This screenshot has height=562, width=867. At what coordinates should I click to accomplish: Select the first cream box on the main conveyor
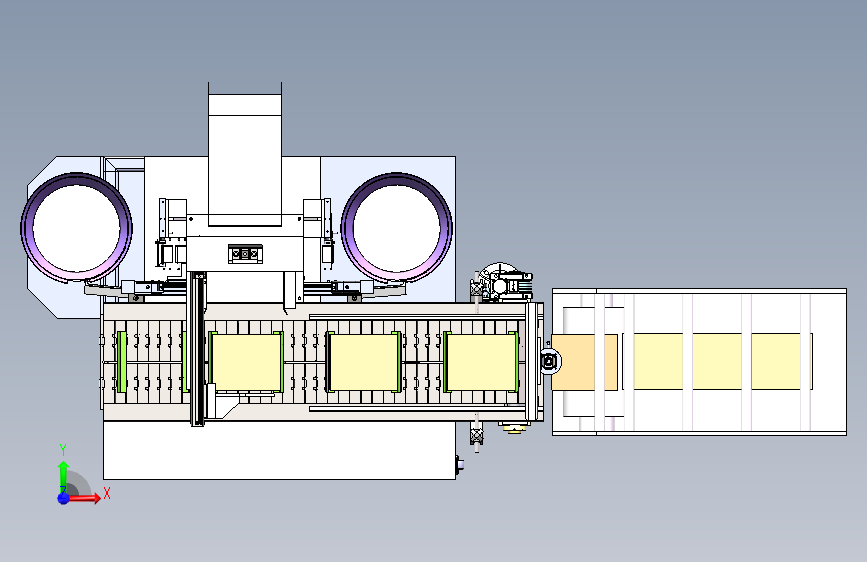point(246,362)
